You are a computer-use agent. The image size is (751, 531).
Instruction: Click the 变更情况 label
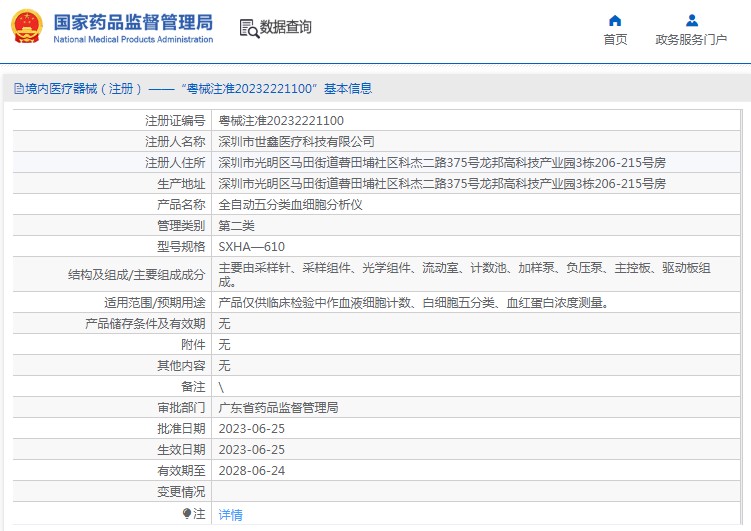tap(182, 492)
